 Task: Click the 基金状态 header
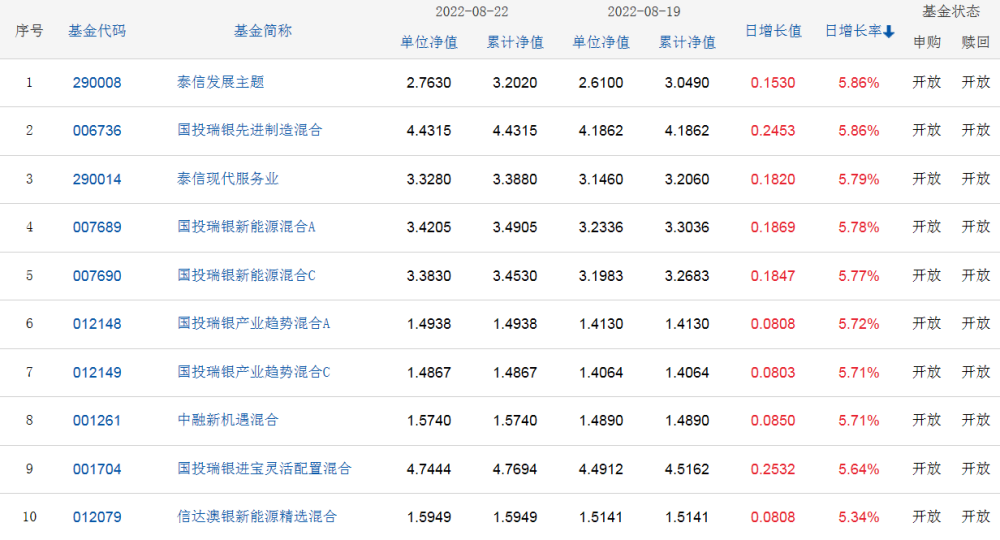point(951,11)
